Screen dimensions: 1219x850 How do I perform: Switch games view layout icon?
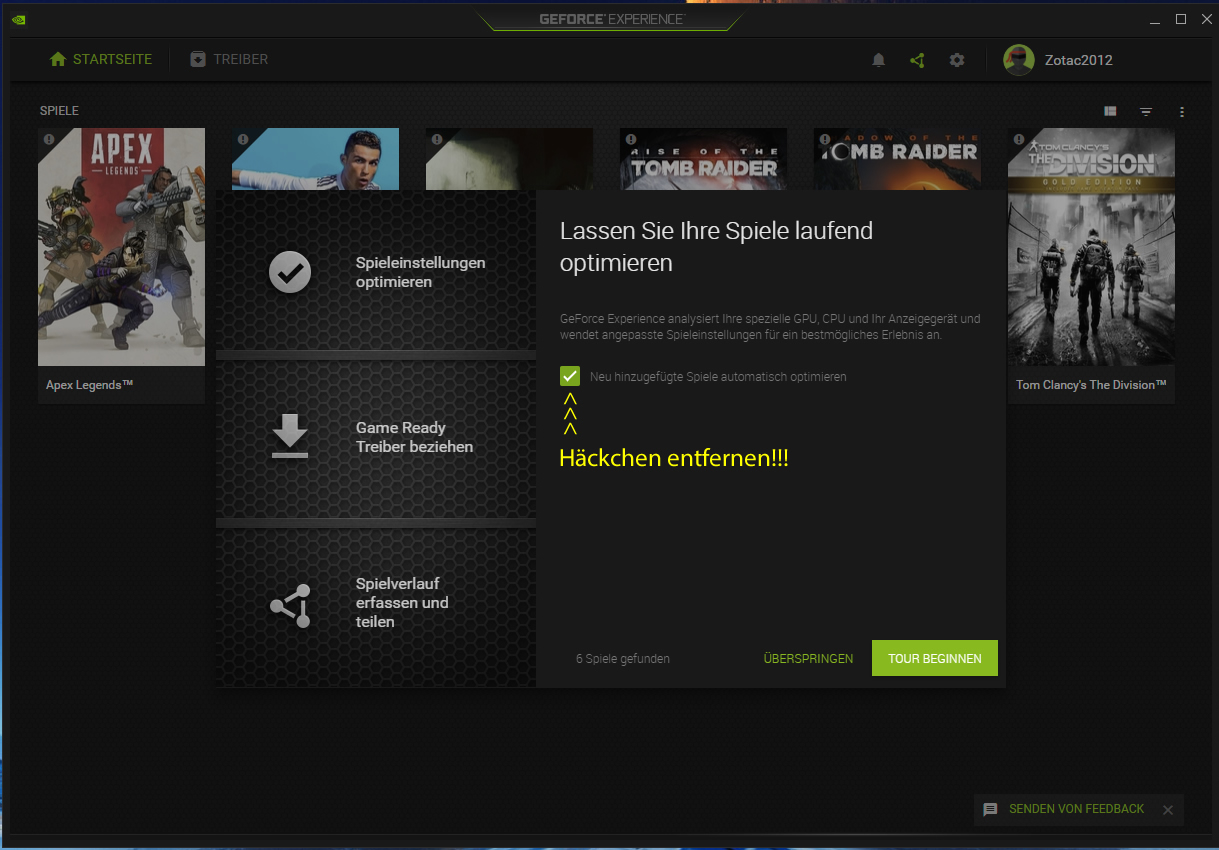coord(1110,111)
